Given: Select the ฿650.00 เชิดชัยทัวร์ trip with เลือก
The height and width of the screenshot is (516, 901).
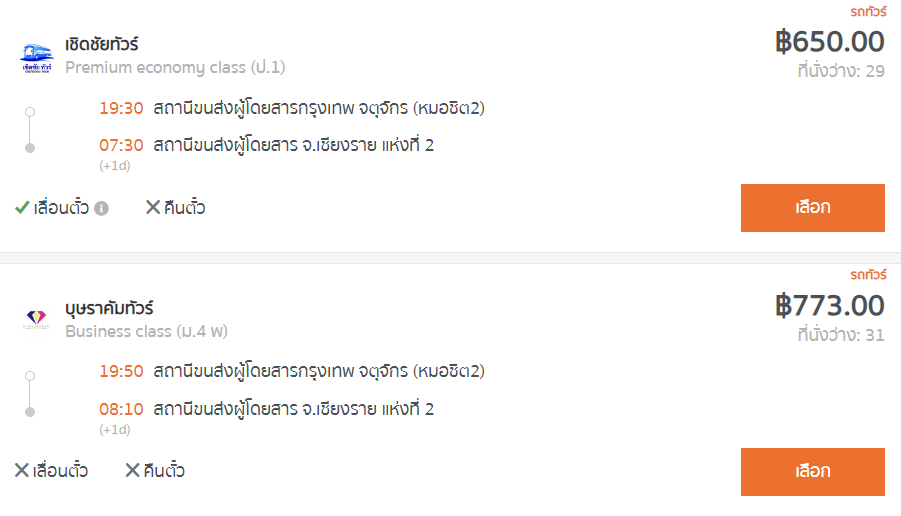Looking at the screenshot, I should click(x=813, y=208).
